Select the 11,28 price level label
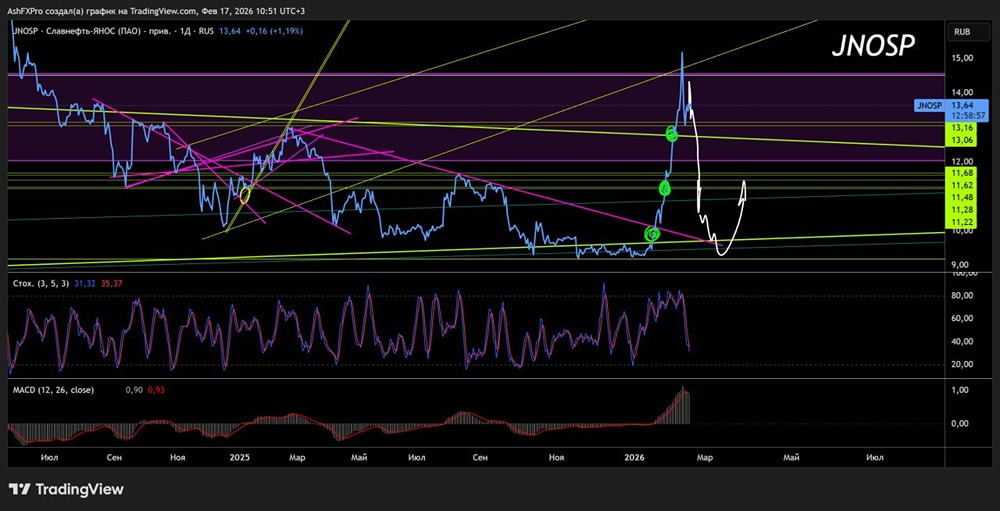Image resolution: width=1000 pixels, height=511 pixels. click(x=961, y=209)
